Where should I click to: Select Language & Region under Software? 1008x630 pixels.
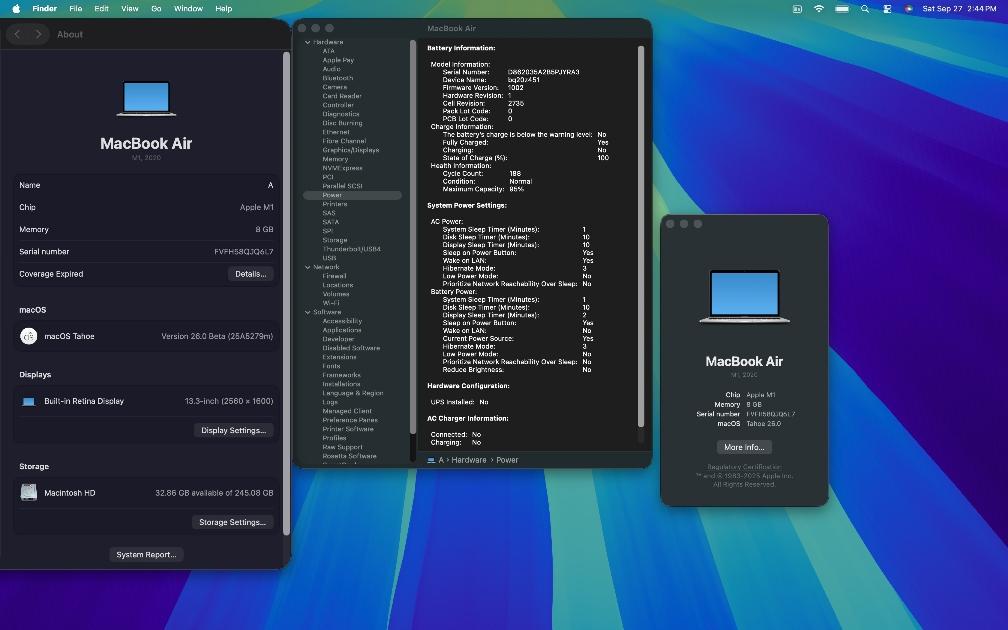(352, 393)
